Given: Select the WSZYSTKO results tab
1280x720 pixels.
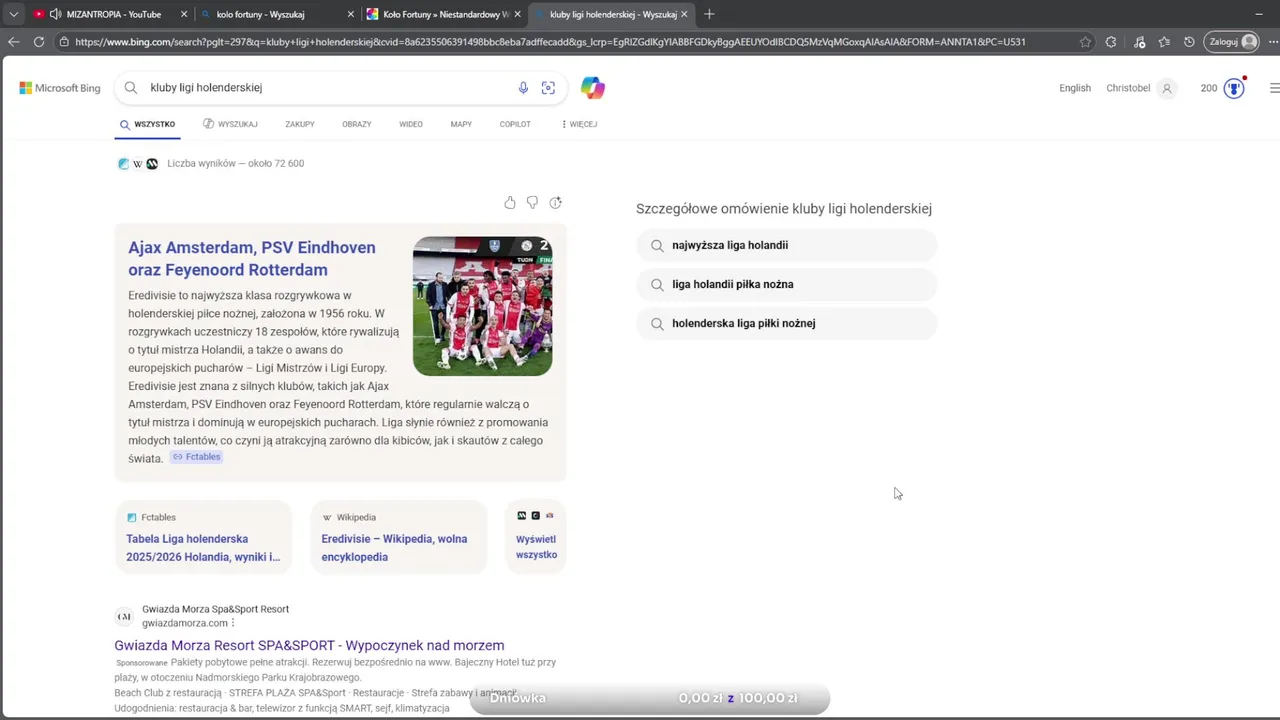Looking at the screenshot, I should tap(148, 124).
